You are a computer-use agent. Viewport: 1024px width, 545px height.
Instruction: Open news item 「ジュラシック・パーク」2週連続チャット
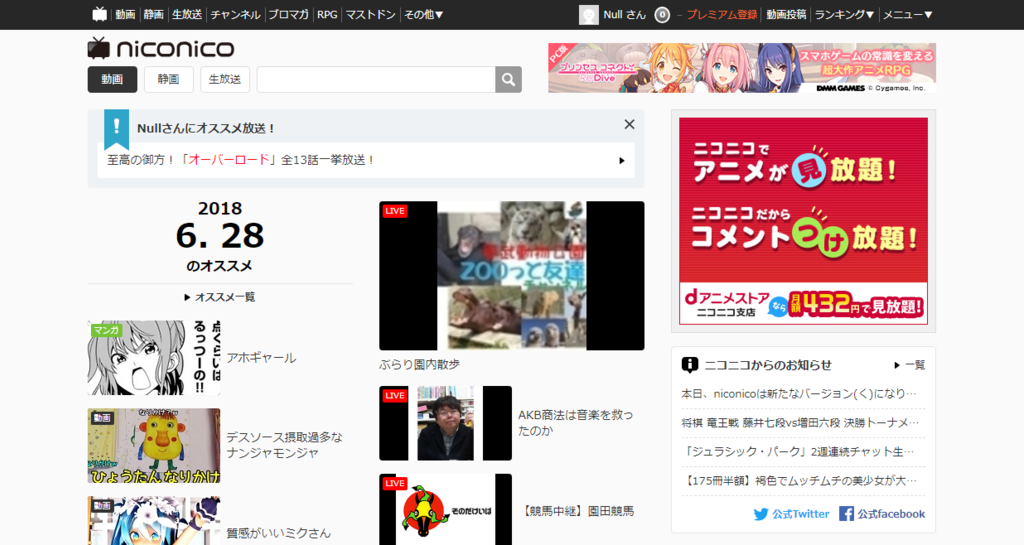[798, 452]
